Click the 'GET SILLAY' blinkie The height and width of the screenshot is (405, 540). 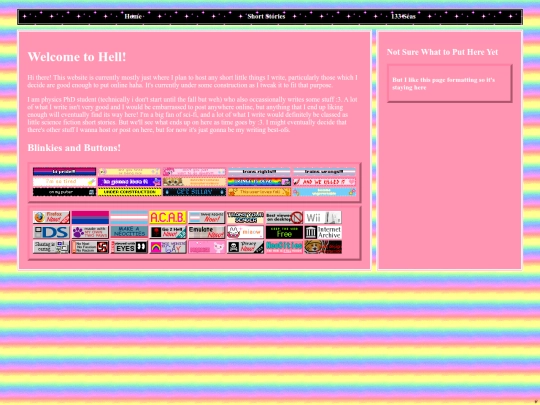pos(194,192)
